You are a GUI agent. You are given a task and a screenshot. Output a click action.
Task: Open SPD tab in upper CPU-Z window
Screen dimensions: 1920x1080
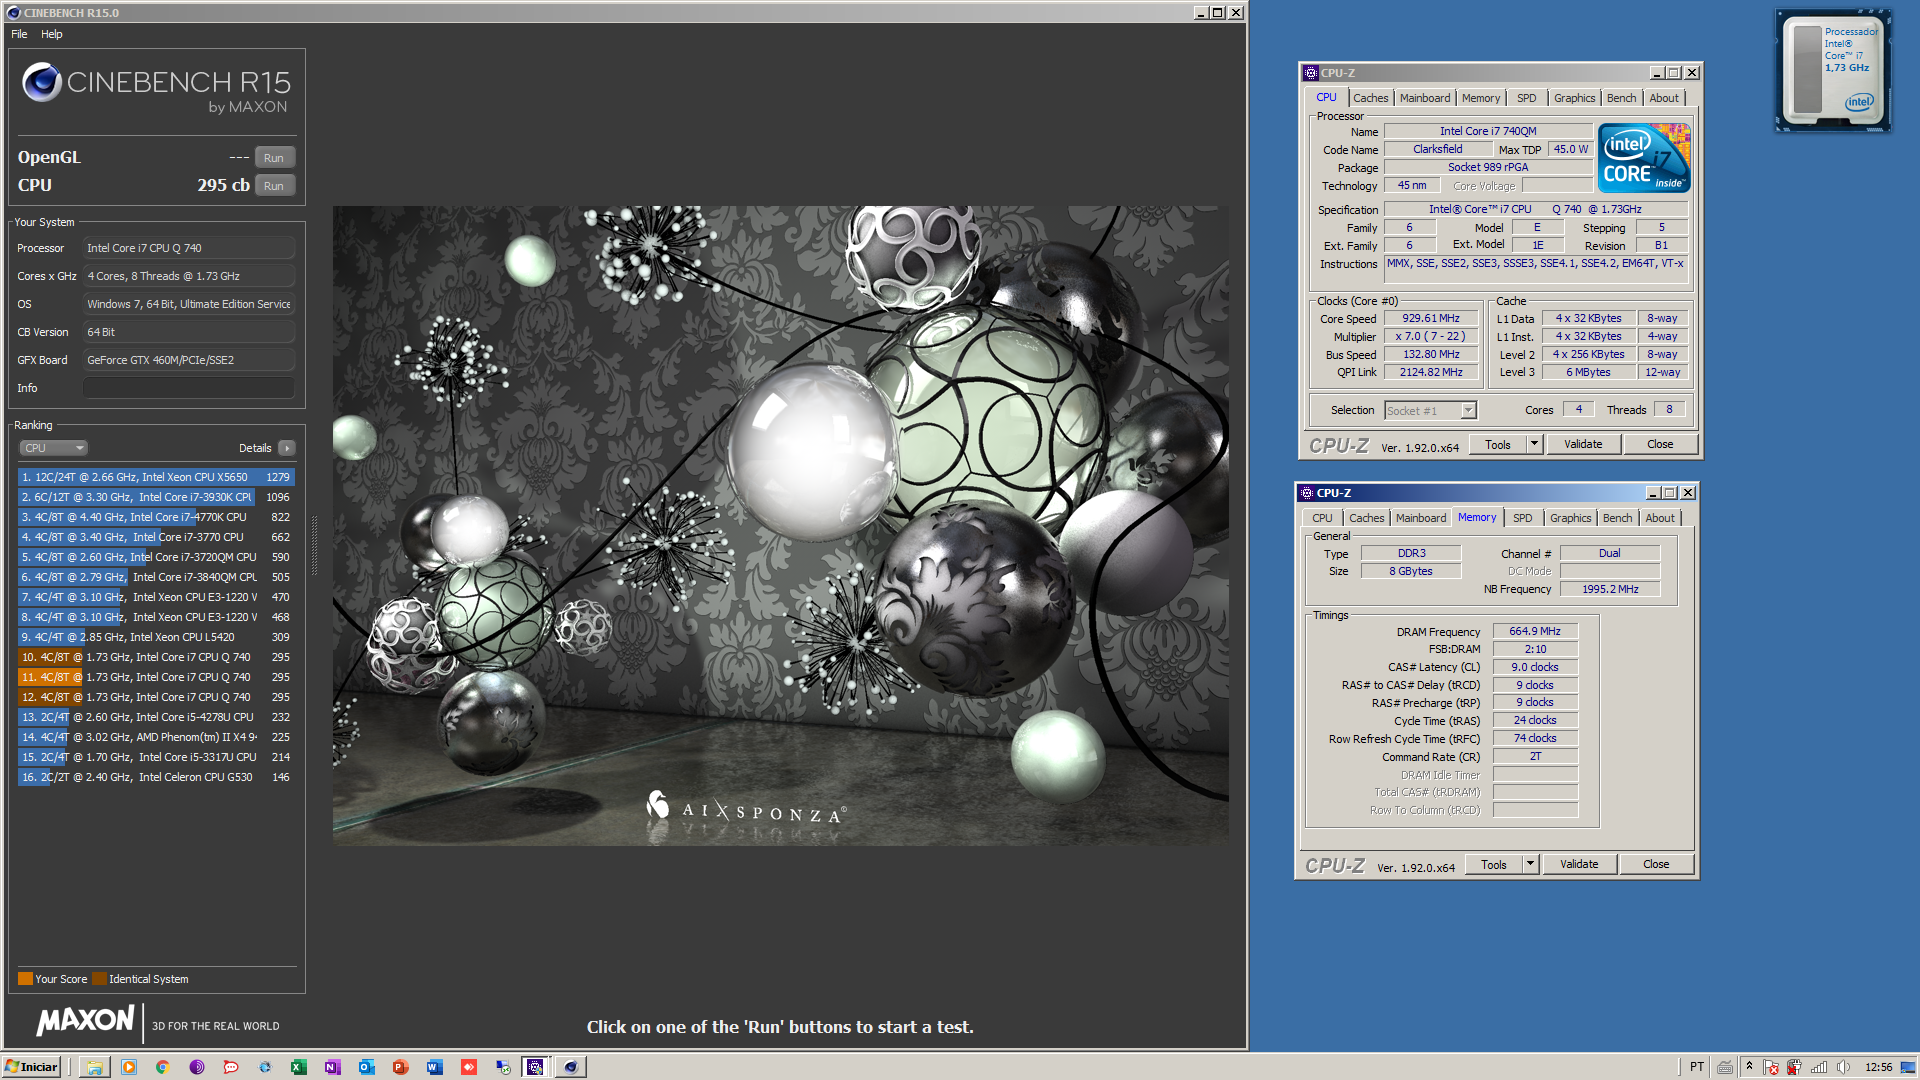pyautogui.click(x=1526, y=98)
